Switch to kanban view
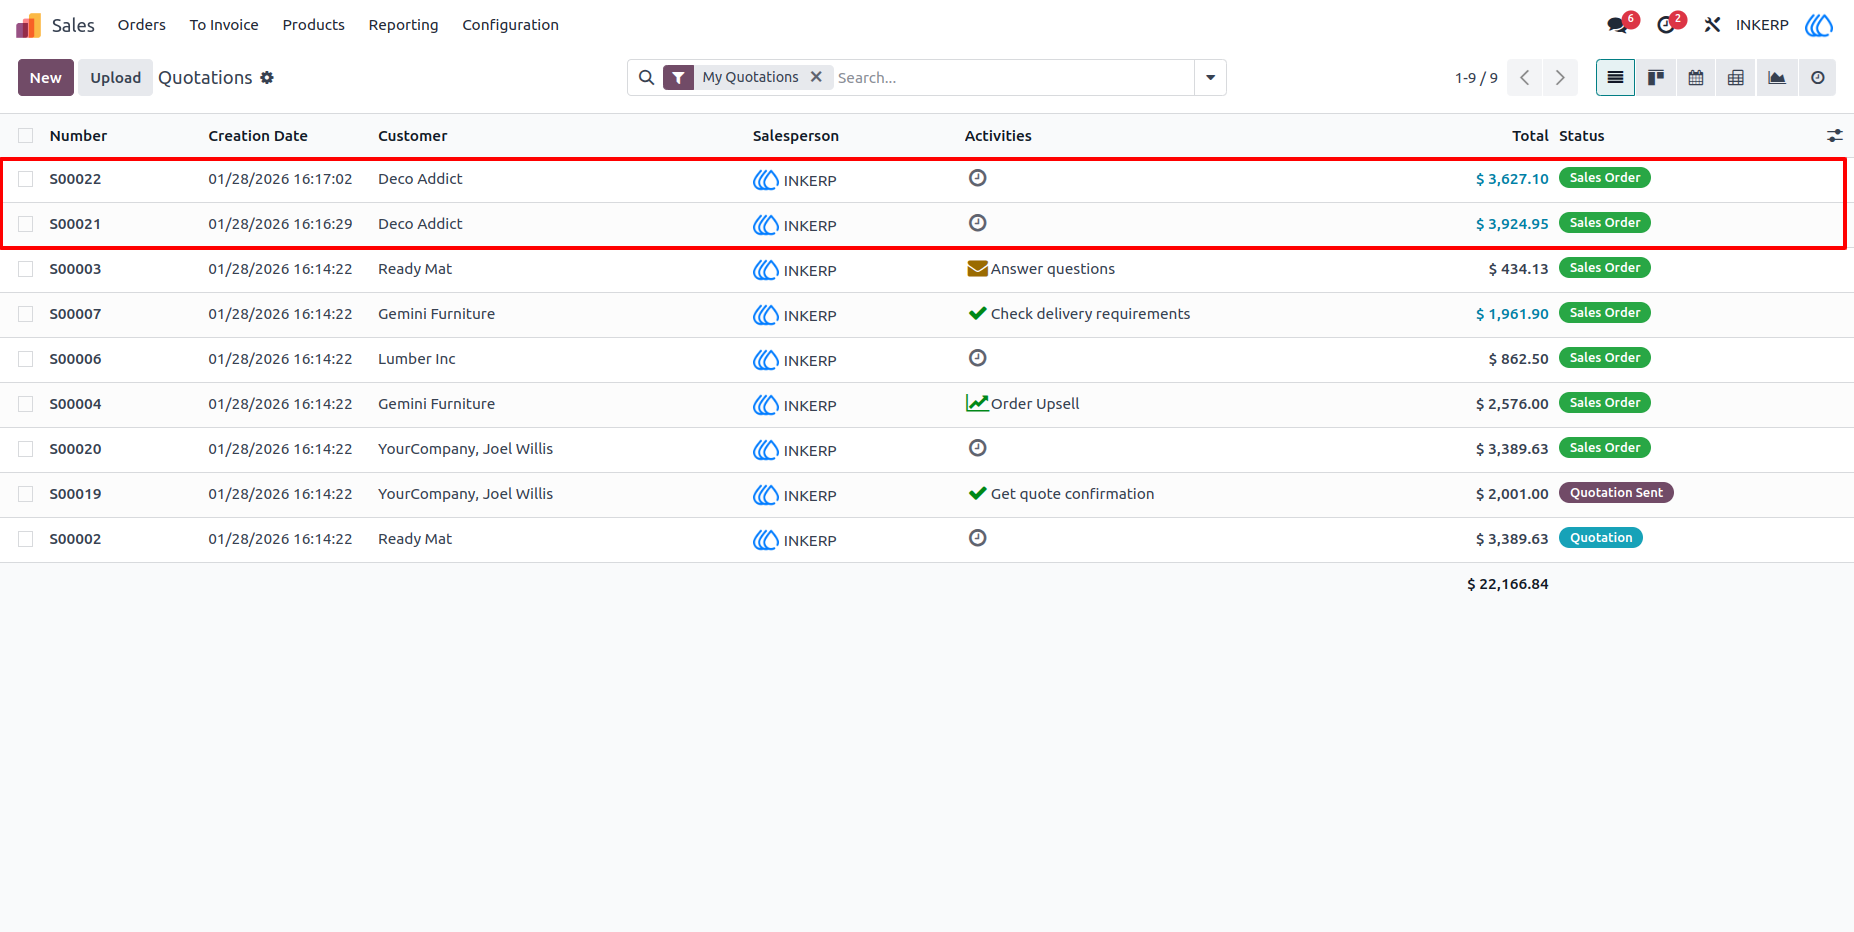The height and width of the screenshot is (932, 1854). coord(1656,78)
